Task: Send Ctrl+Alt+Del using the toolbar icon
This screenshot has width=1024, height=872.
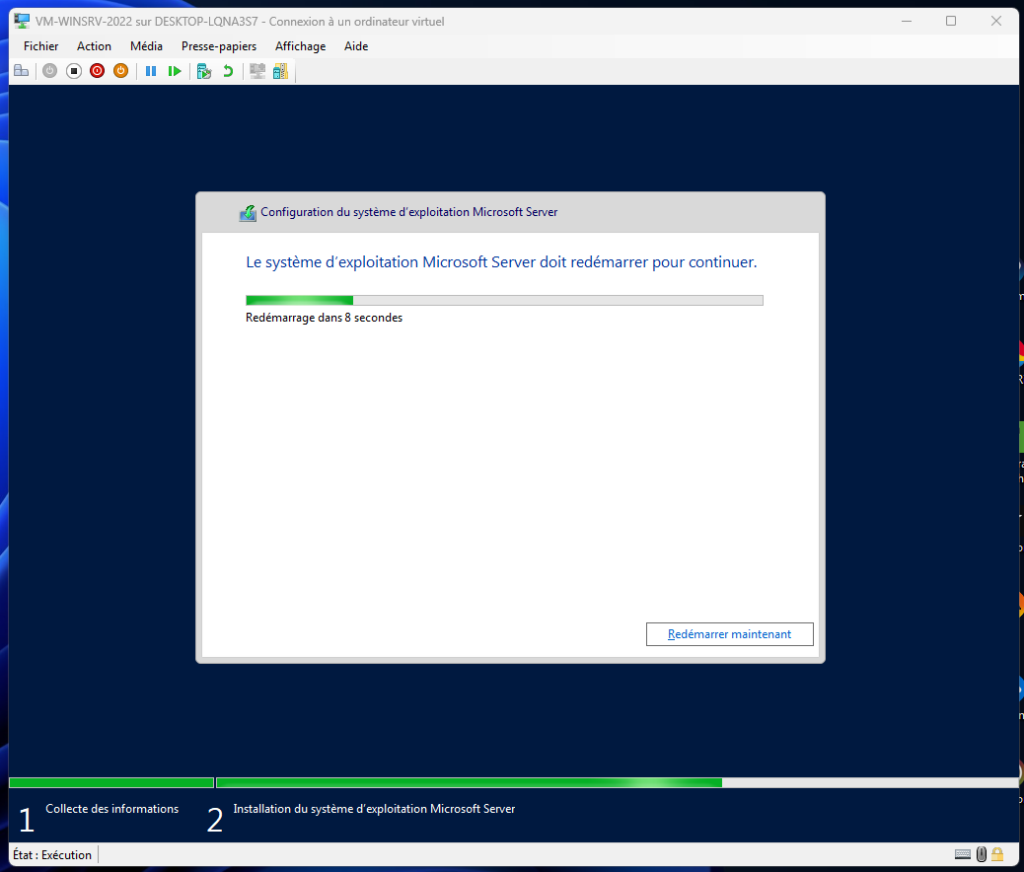Action: [x=21, y=71]
